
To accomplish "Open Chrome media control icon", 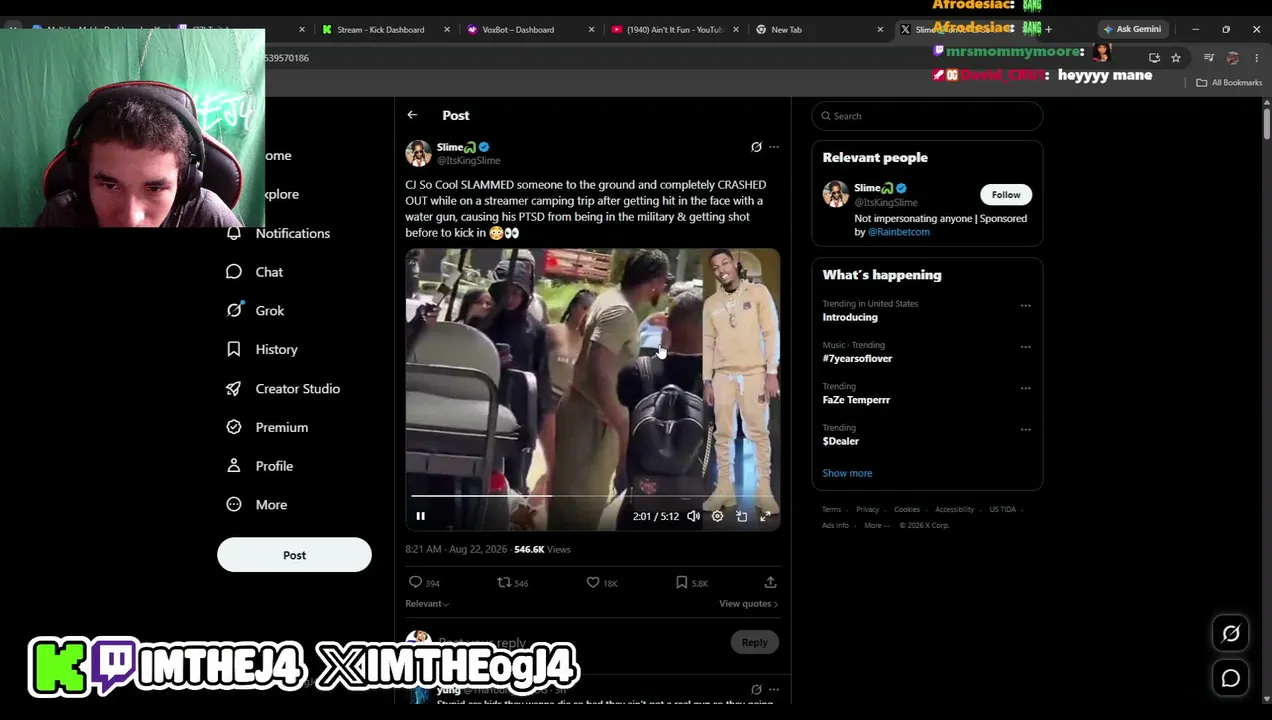I will pos(1209,58).
